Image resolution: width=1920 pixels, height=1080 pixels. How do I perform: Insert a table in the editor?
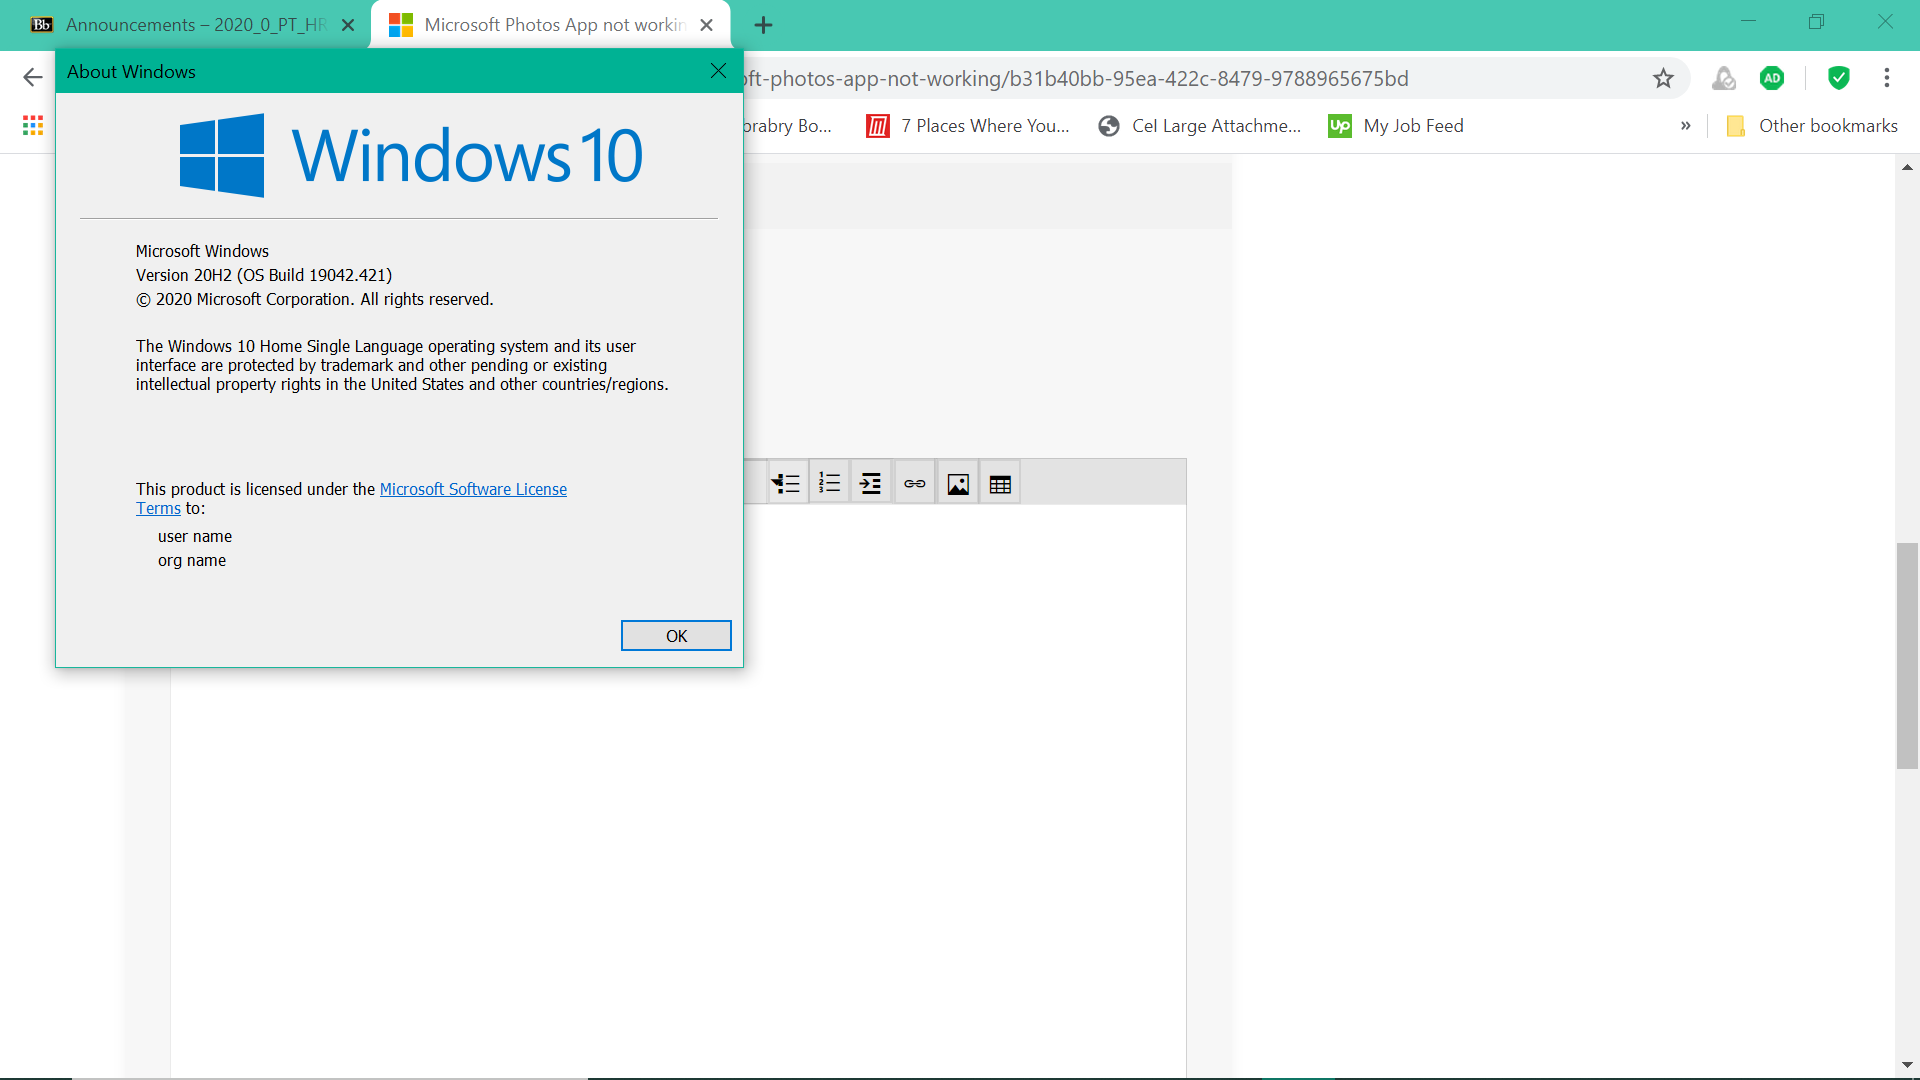1000,484
